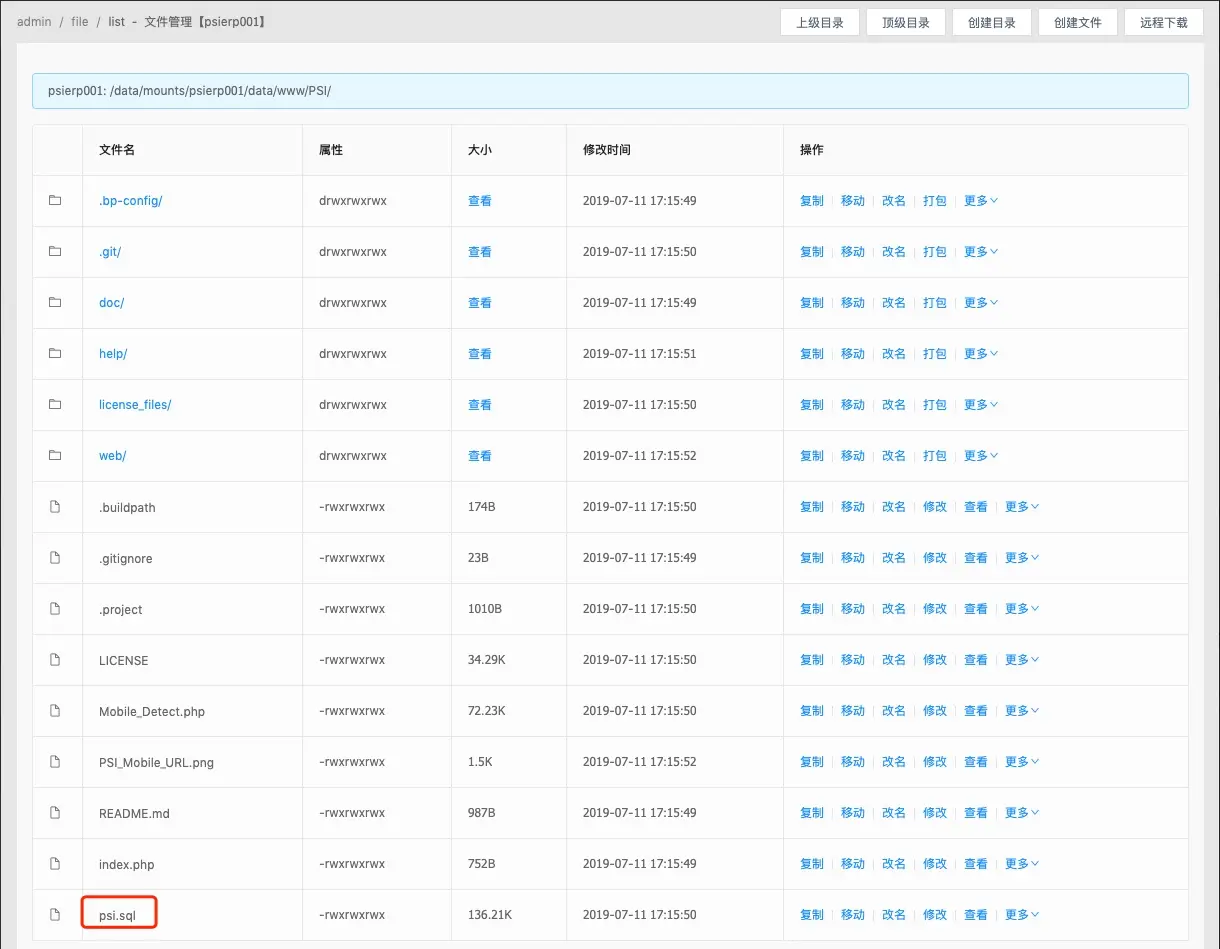Click the file icon beside .gitignore
This screenshot has height=949, width=1220.
click(x=55, y=558)
